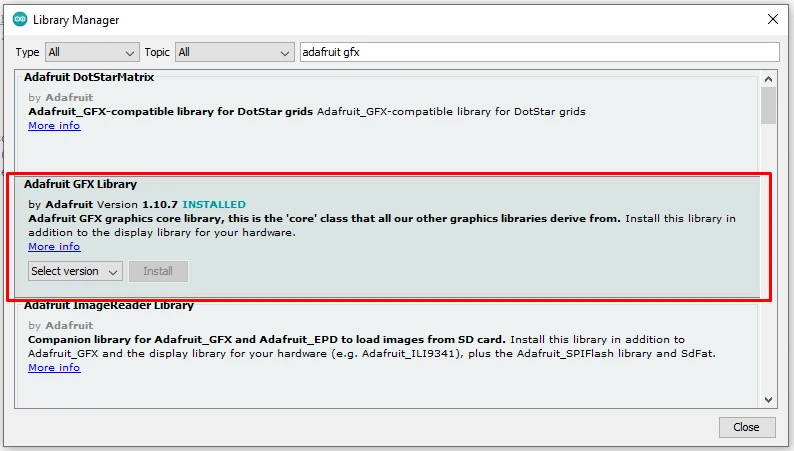The width and height of the screenshot is (794, 451).
Task: Click the INSTALLED status label
Action: (214, 204)
